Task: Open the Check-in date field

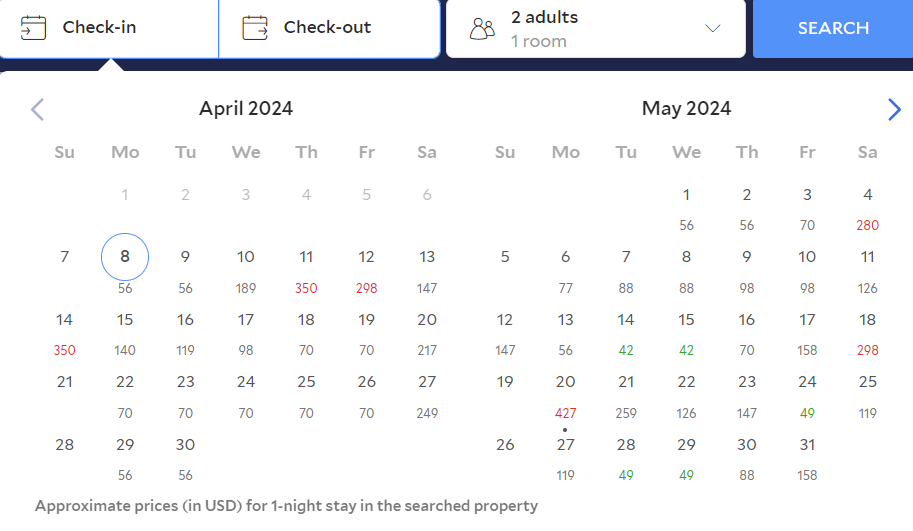Action: 109,28
